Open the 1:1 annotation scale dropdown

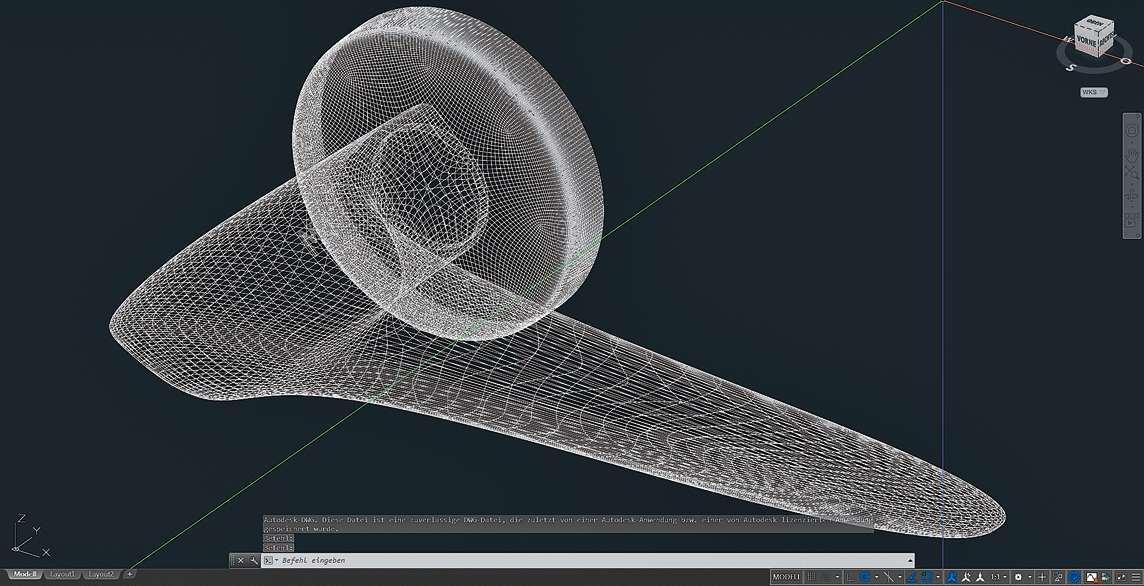(999, 577)
